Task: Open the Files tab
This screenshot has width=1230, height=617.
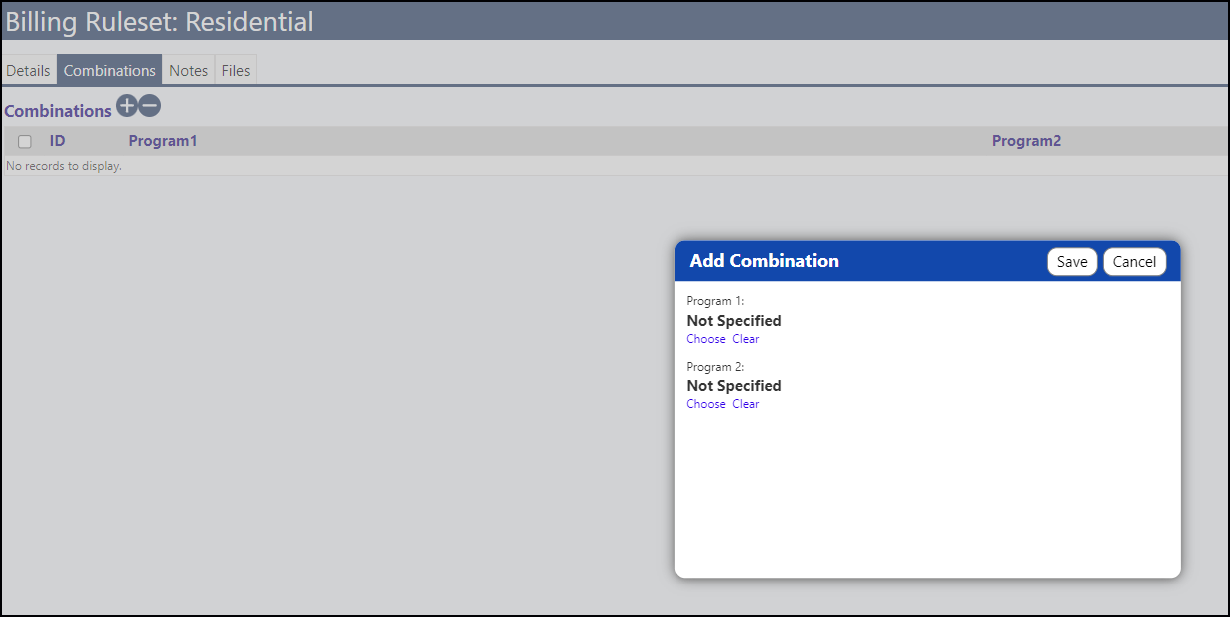Action: pyautogui.click(x=236, y=70)
